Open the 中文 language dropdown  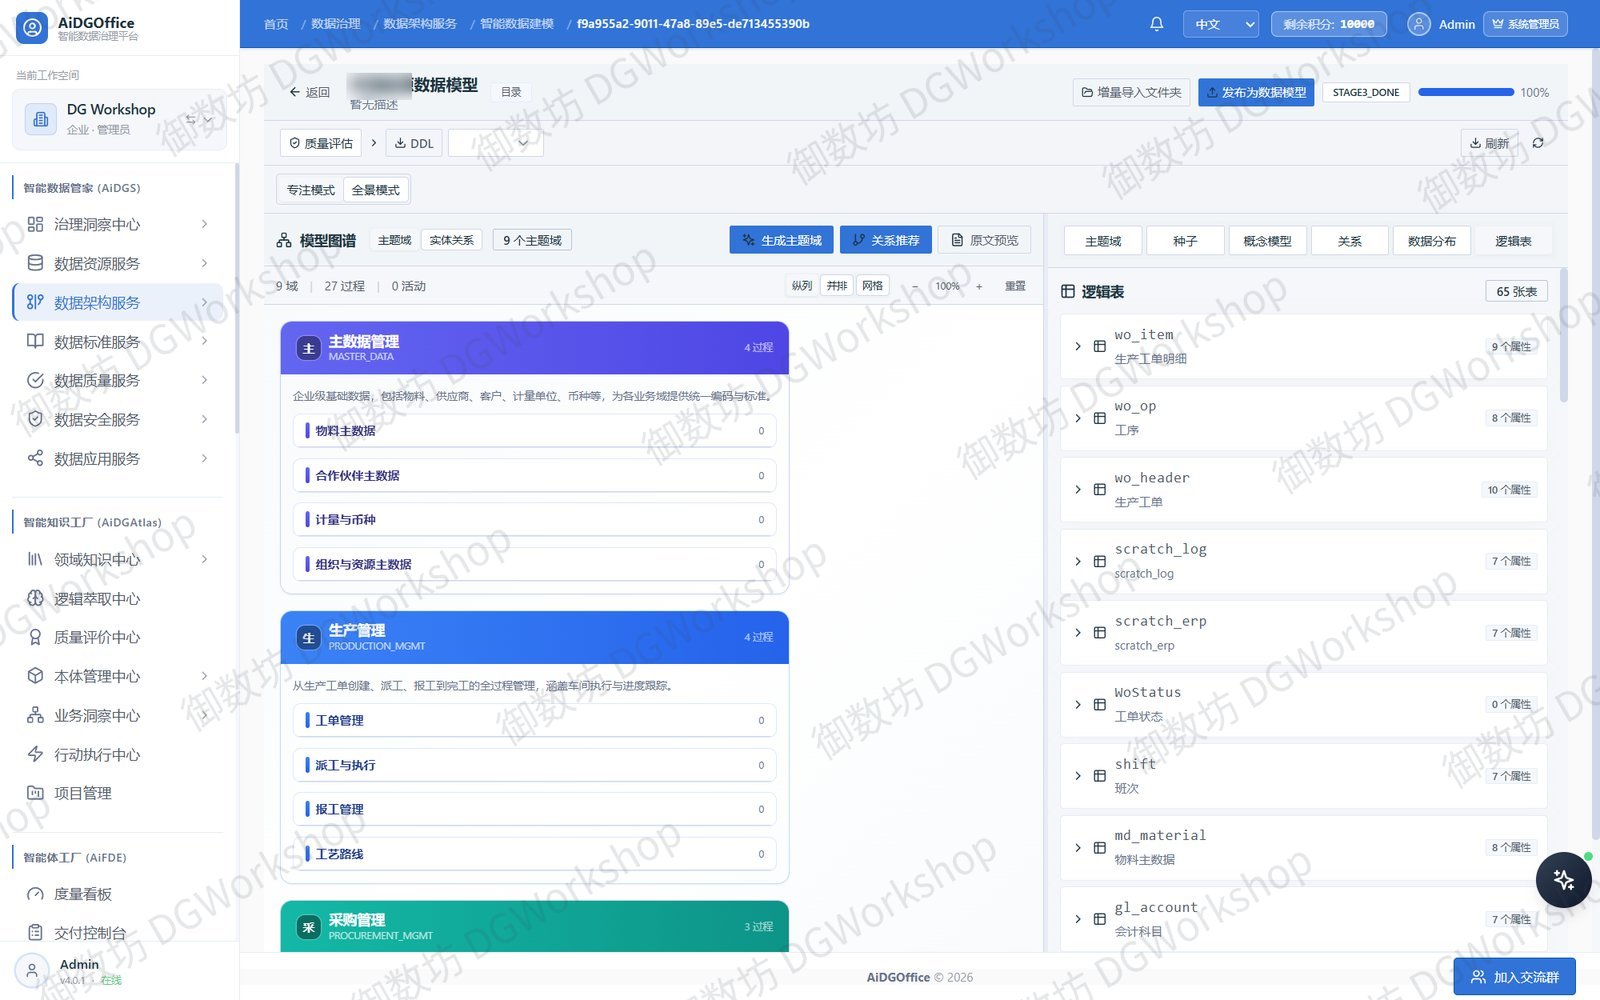click(x=1220, y=24)
